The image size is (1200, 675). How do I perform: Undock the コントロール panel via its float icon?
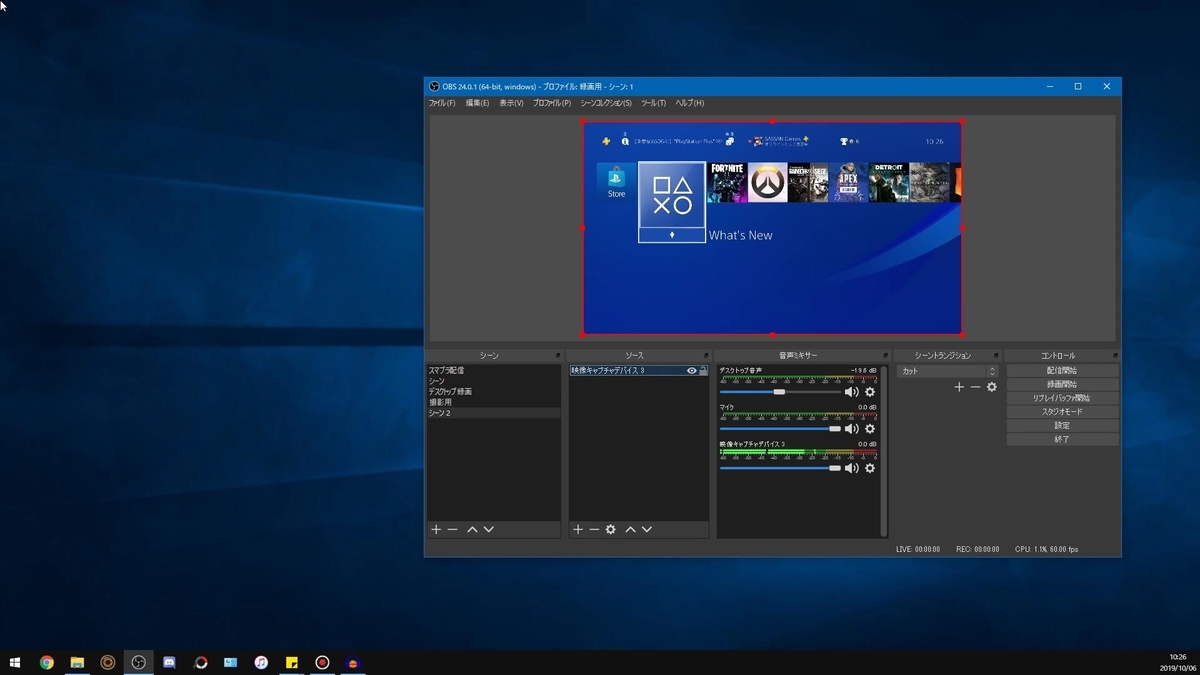[1114, 356]
